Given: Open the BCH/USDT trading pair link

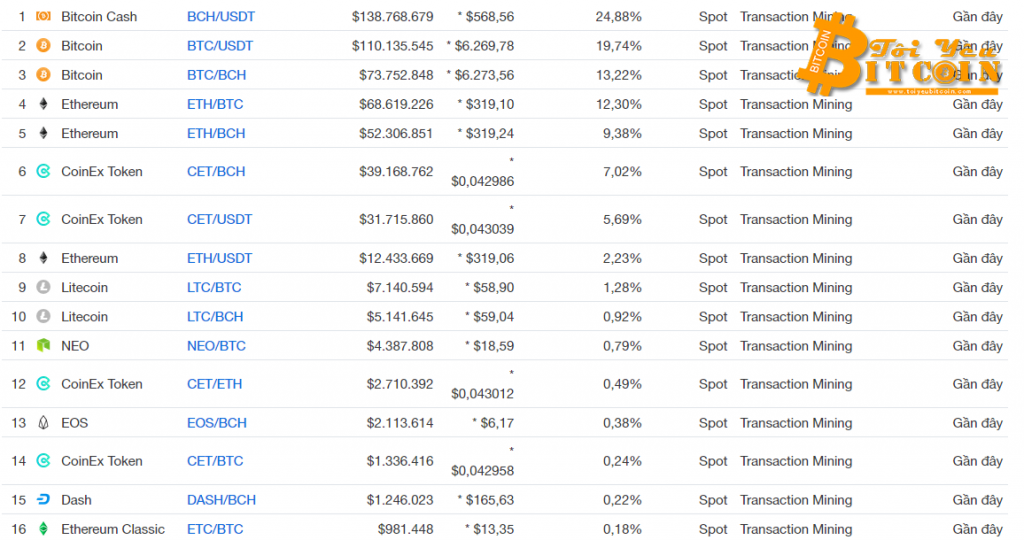Looking at the screenshot, I should pyautogui.click(x=220, y=16).
